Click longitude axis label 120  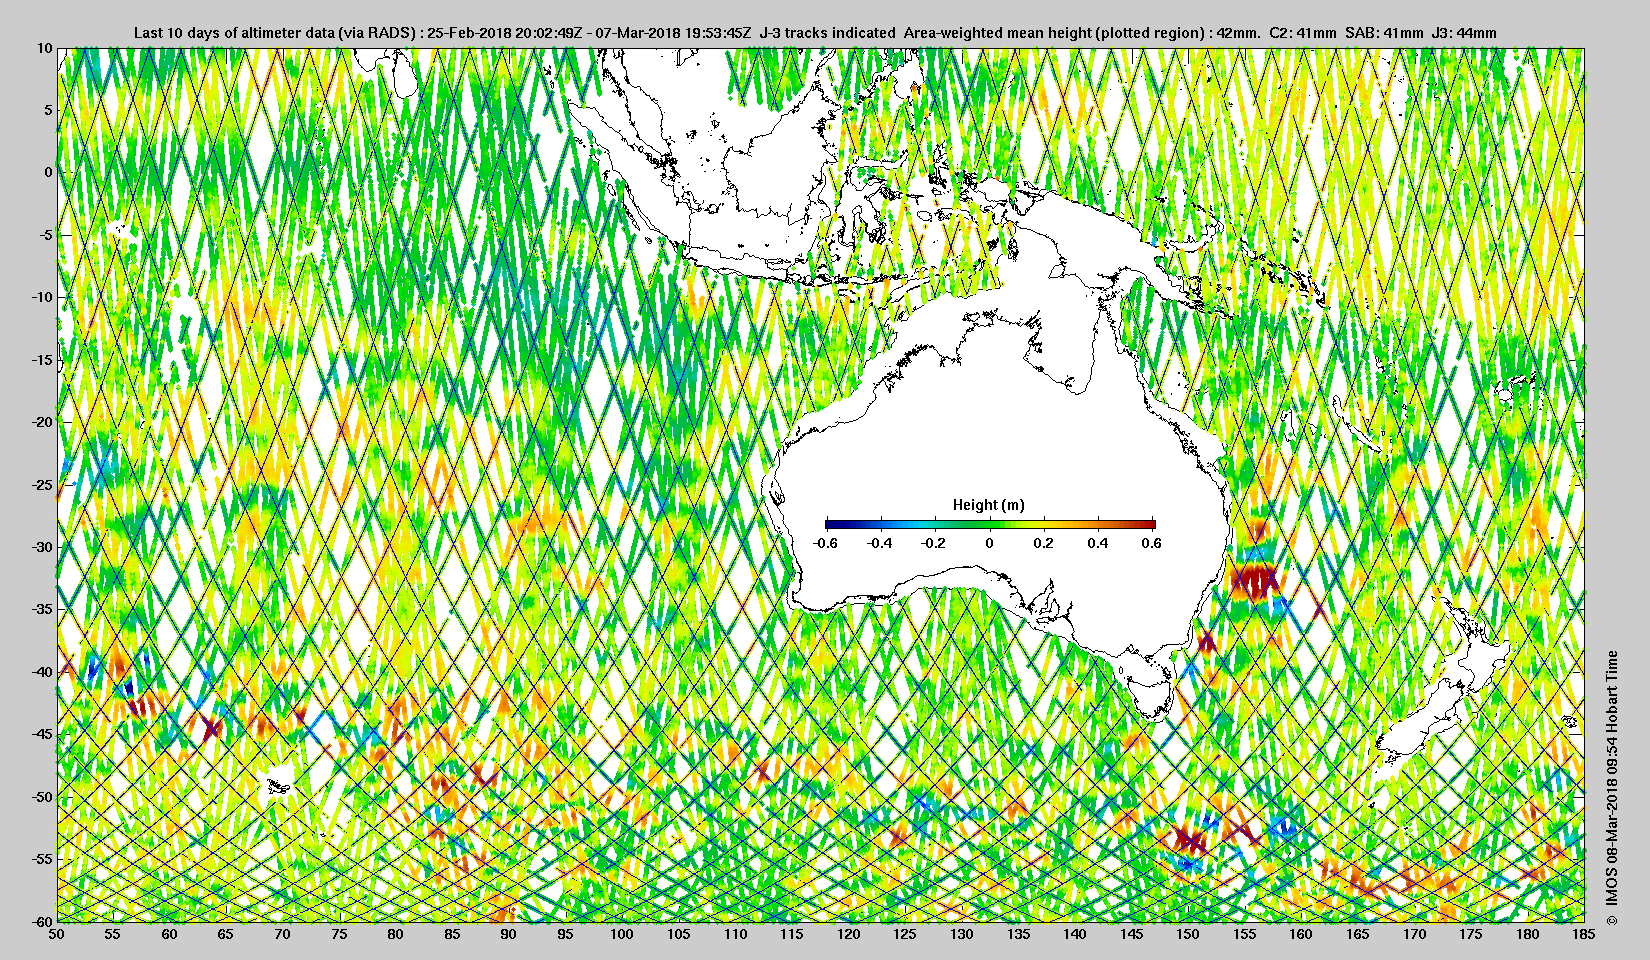[x=849, y=935]
